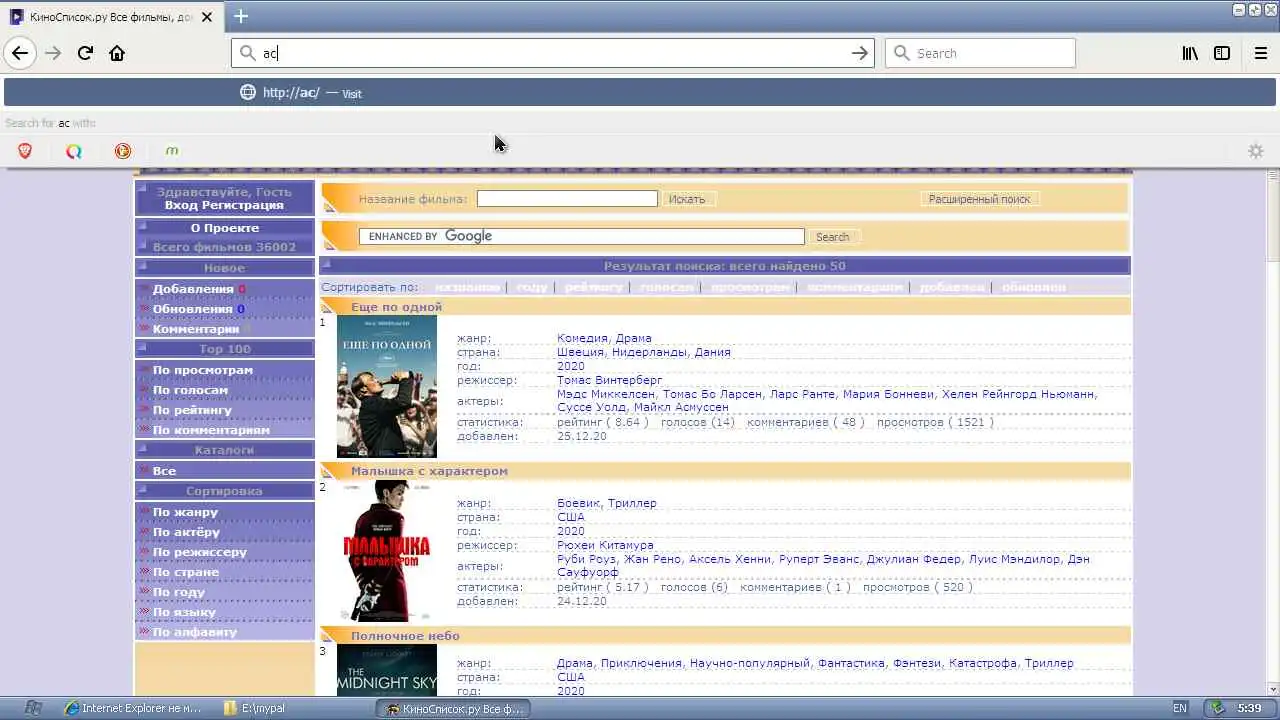Open Windows Start button in taskbar
1280x720 pixels.
click(33, 708)
